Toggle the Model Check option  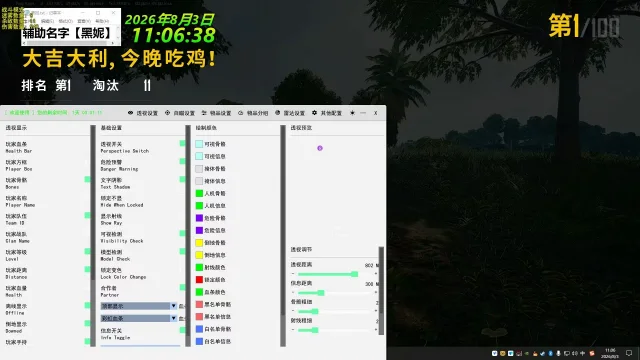point(182,251)
